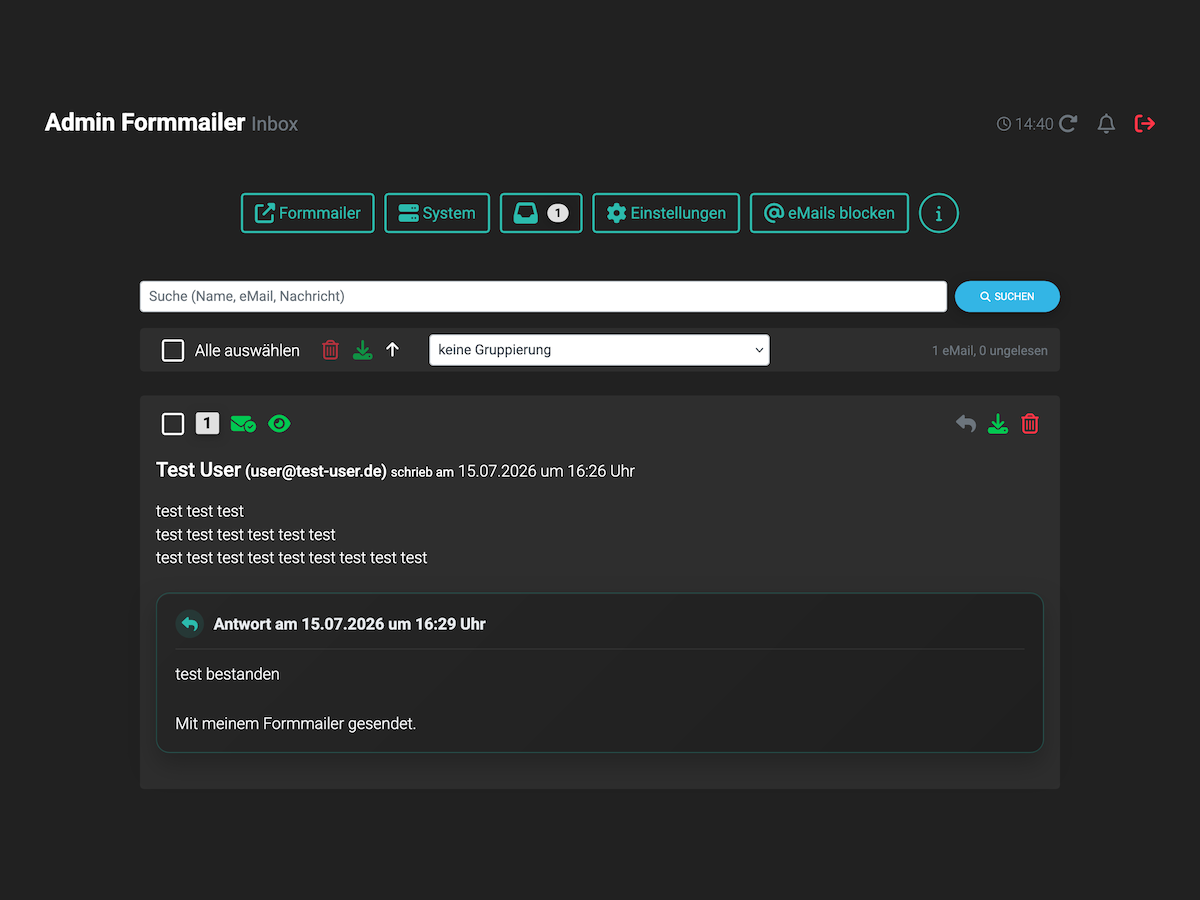Screen dimensions: 1200x900
Task: Click the green download icon in toolbar
Action: pos(362,350)
